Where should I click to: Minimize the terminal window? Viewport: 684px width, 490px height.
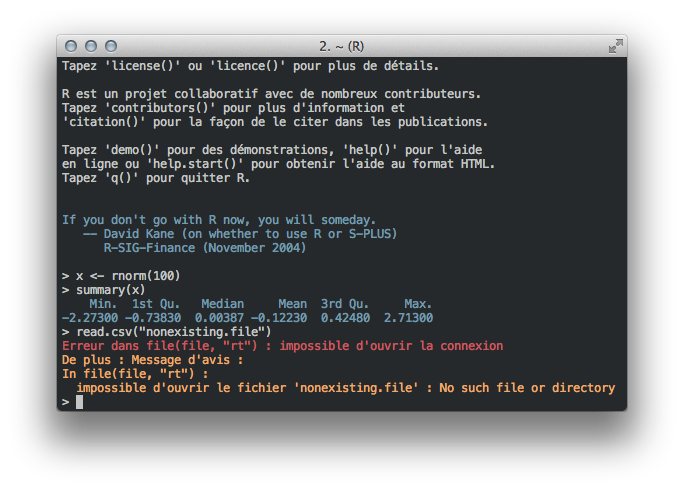pyautogui.click(x=91, y=46)
